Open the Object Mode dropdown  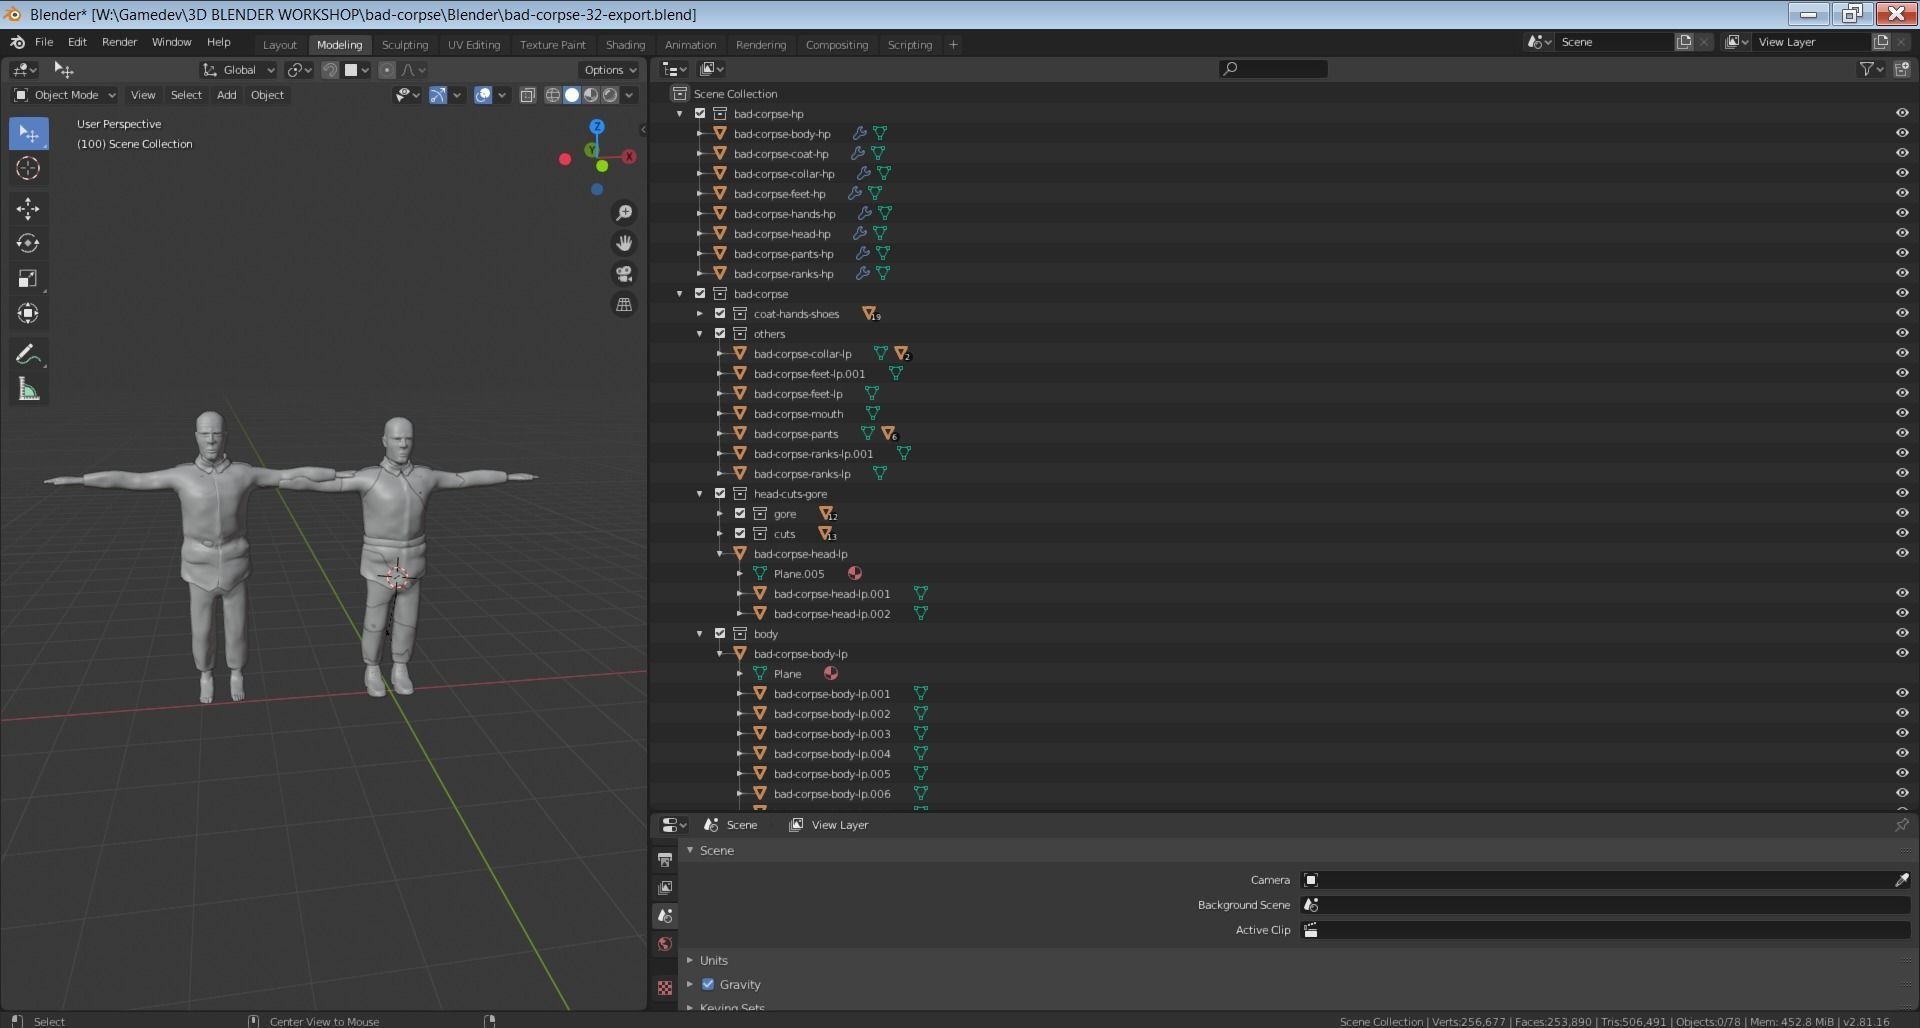[x=65, y=95]
